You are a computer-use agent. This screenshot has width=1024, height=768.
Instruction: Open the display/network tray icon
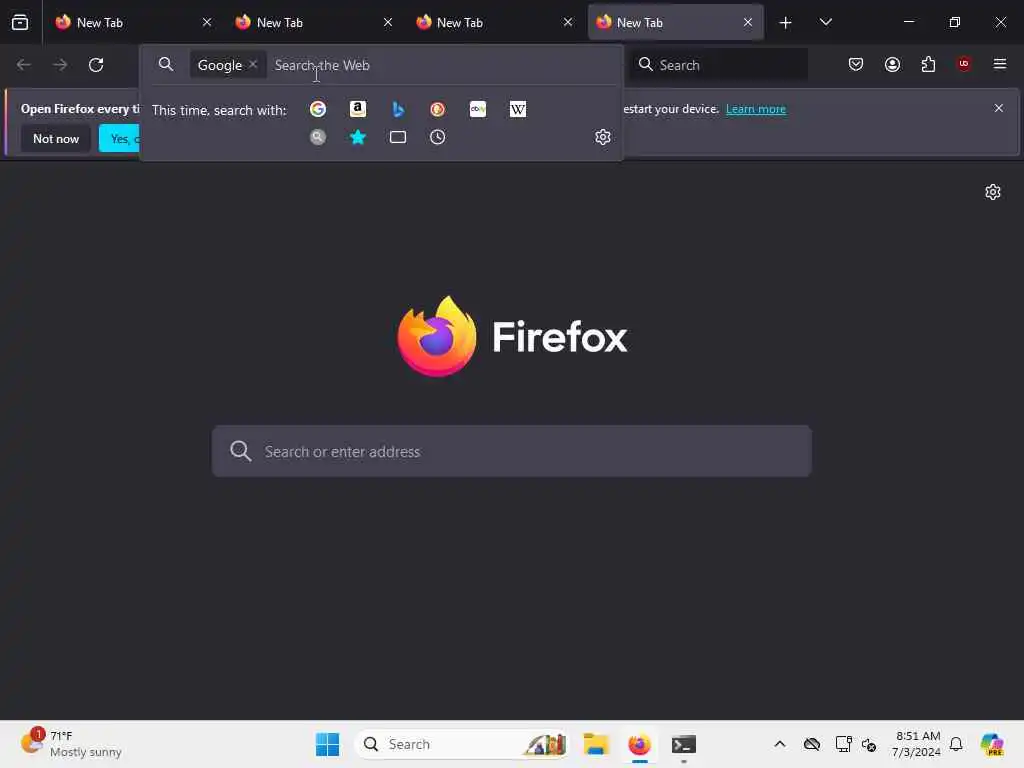[843, 744]
